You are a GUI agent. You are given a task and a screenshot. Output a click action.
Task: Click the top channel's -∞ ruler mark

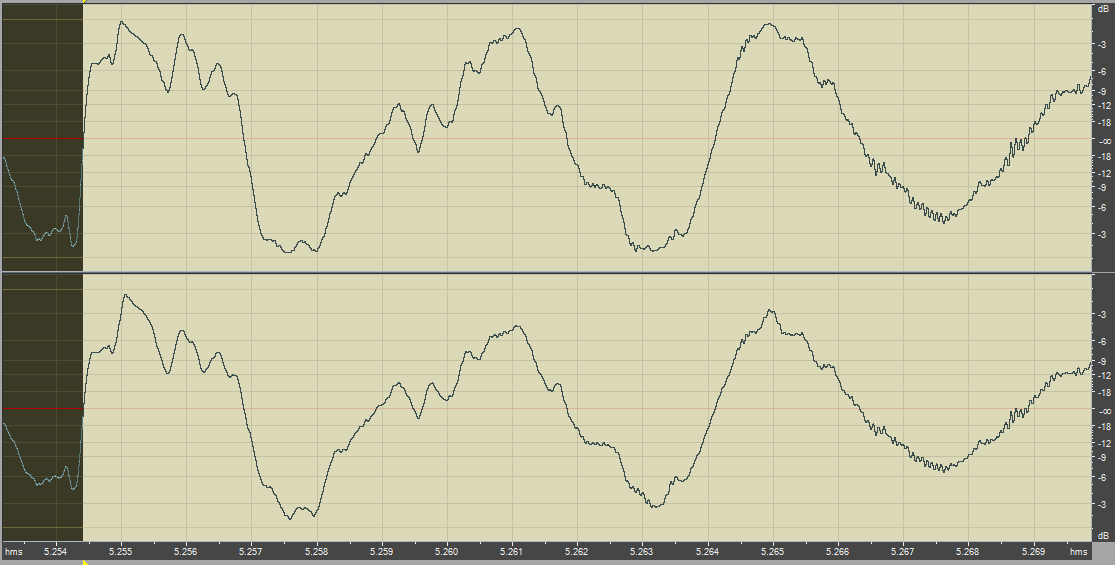point(1104,141)
